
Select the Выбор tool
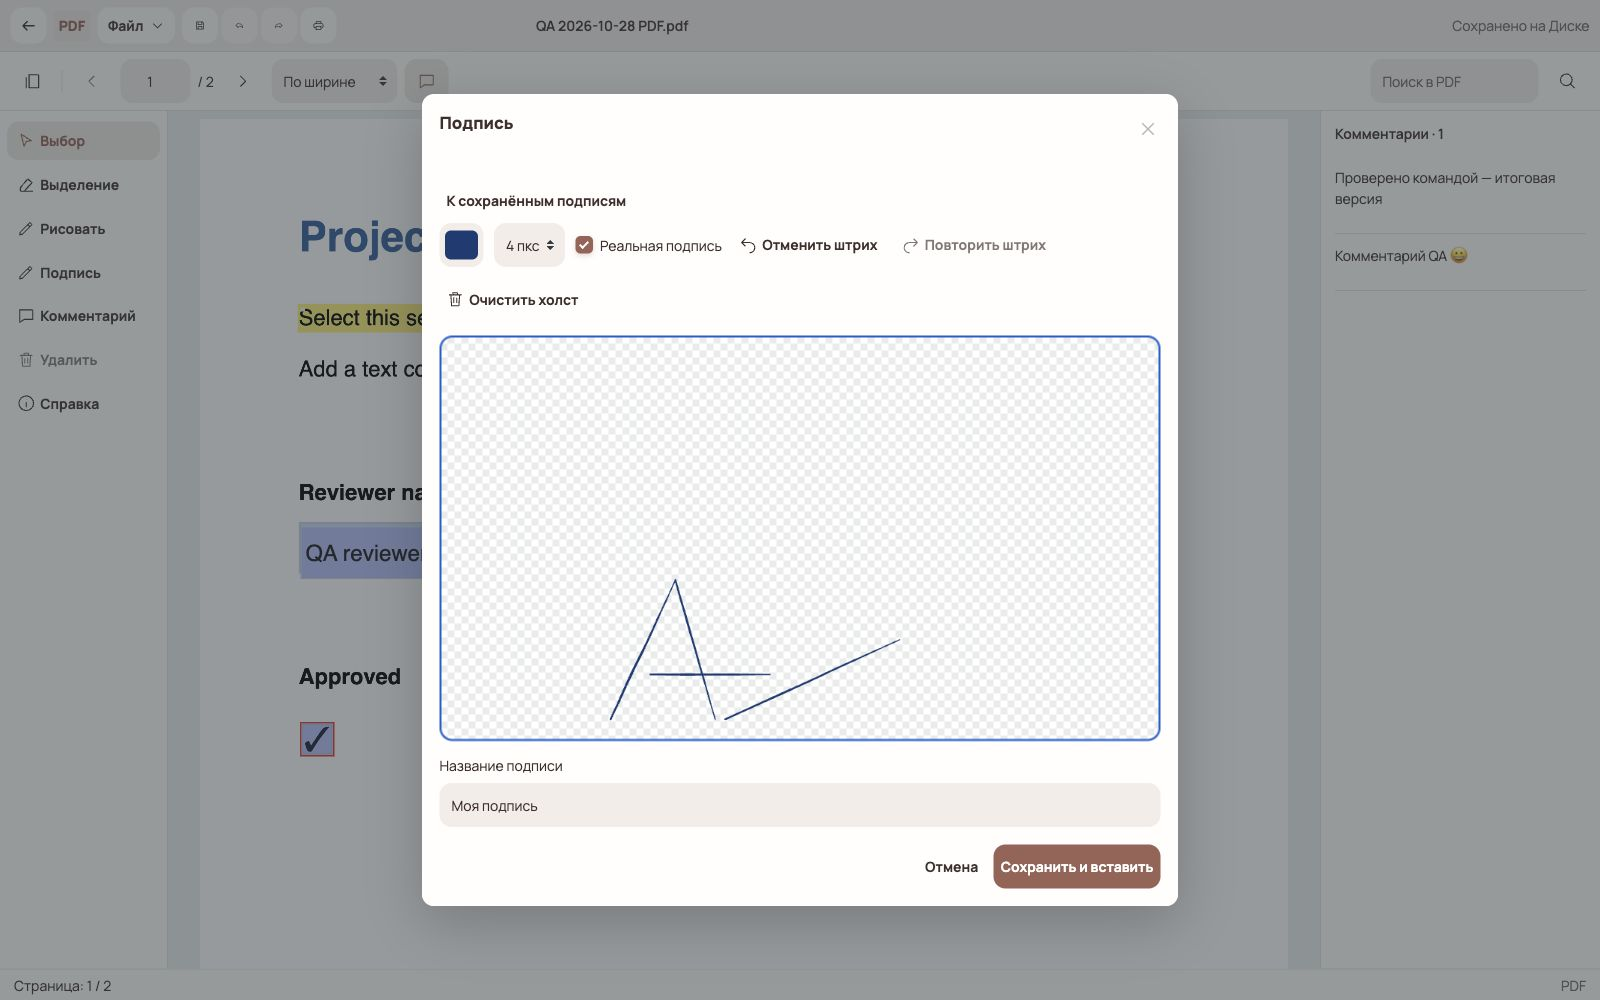pos(83,141)
